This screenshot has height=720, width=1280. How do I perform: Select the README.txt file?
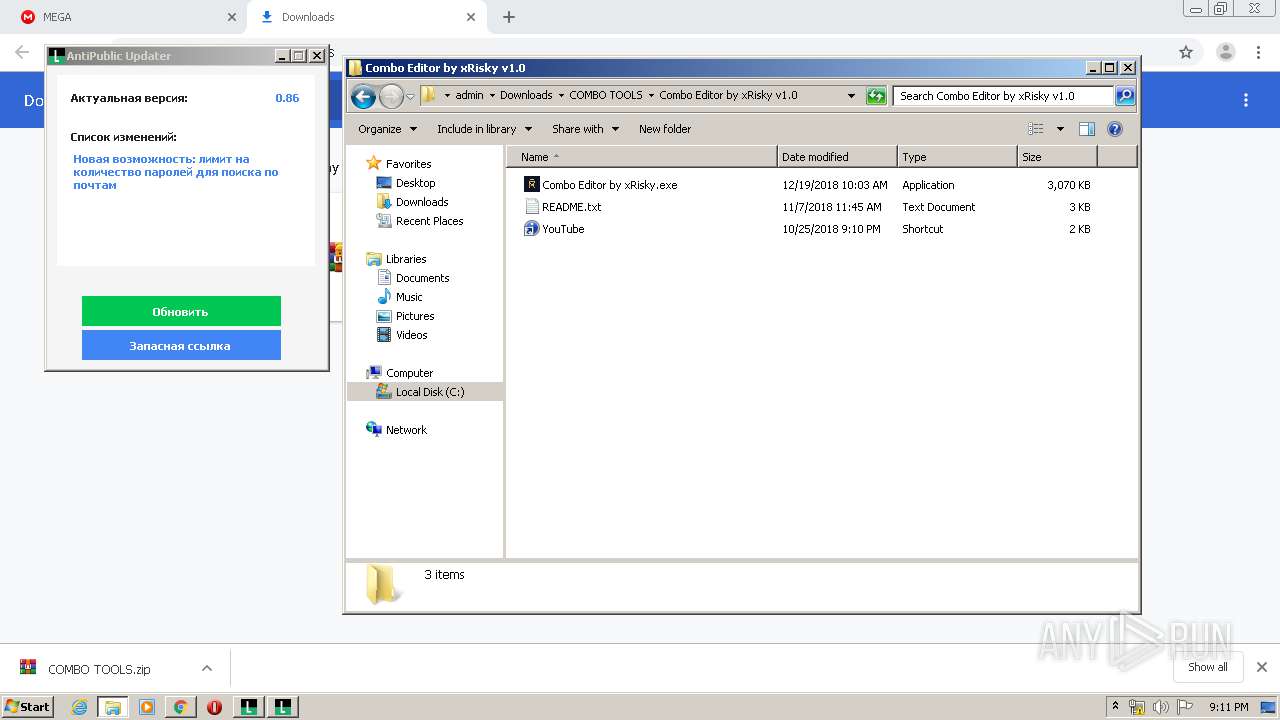[x=563, y=207]
